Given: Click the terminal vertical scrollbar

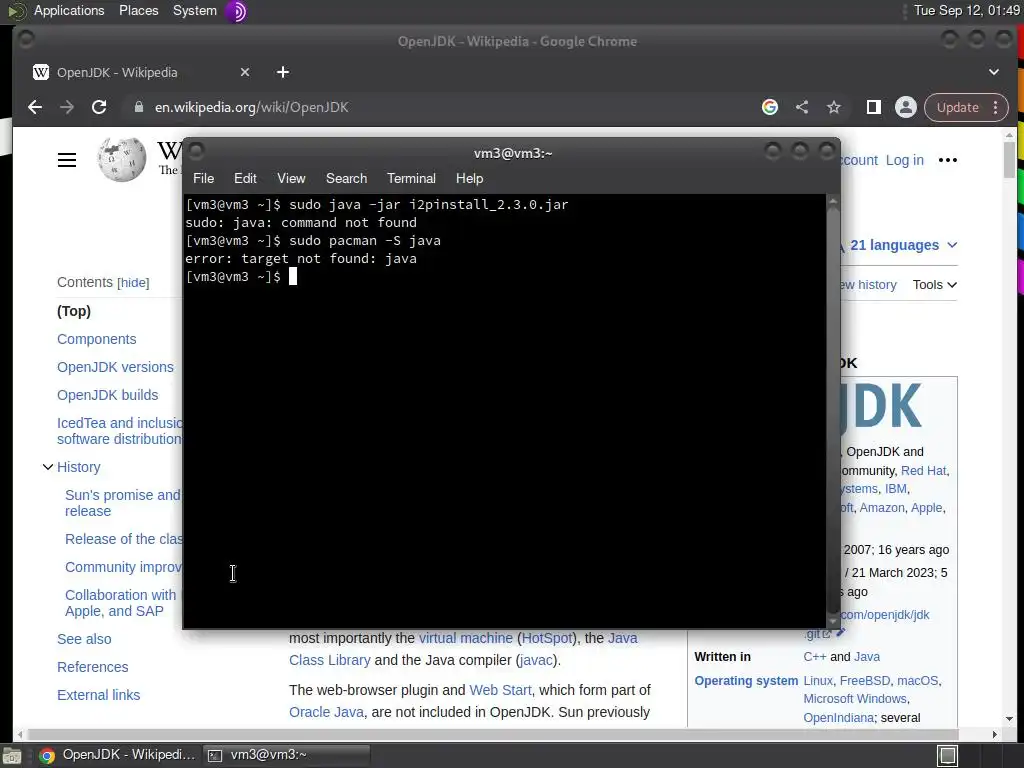Looking at the screenshot, I should [x=833, y=410].
